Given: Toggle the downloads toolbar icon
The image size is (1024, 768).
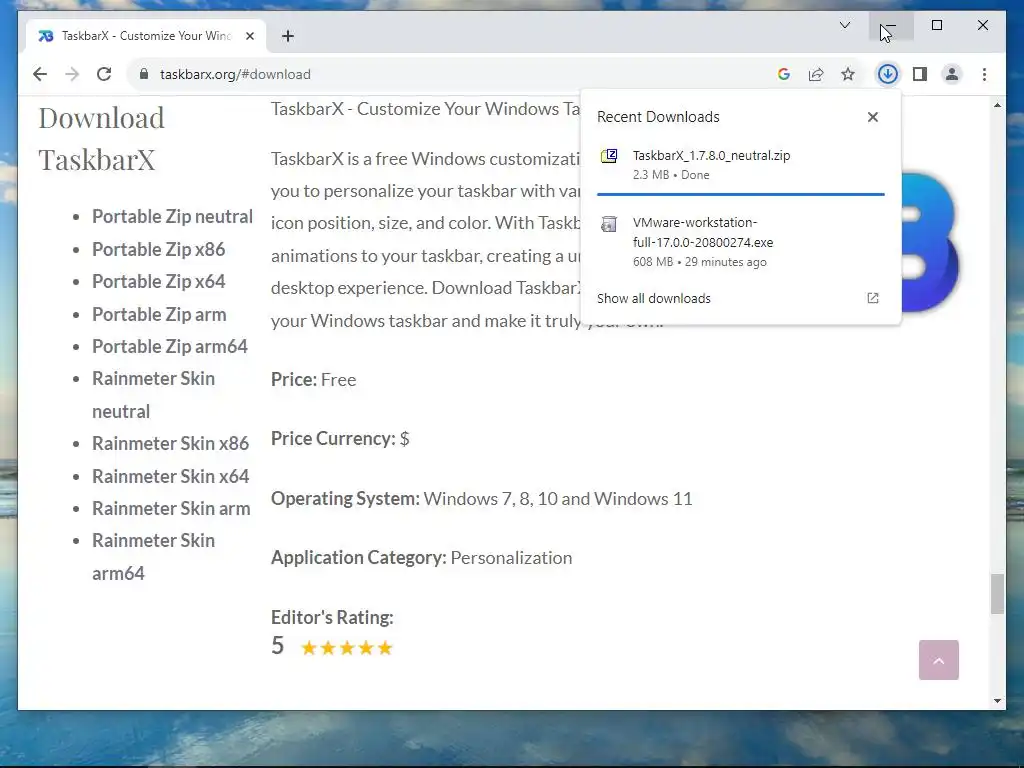Looking at the screenshot, I should click(x=888, y=74).
